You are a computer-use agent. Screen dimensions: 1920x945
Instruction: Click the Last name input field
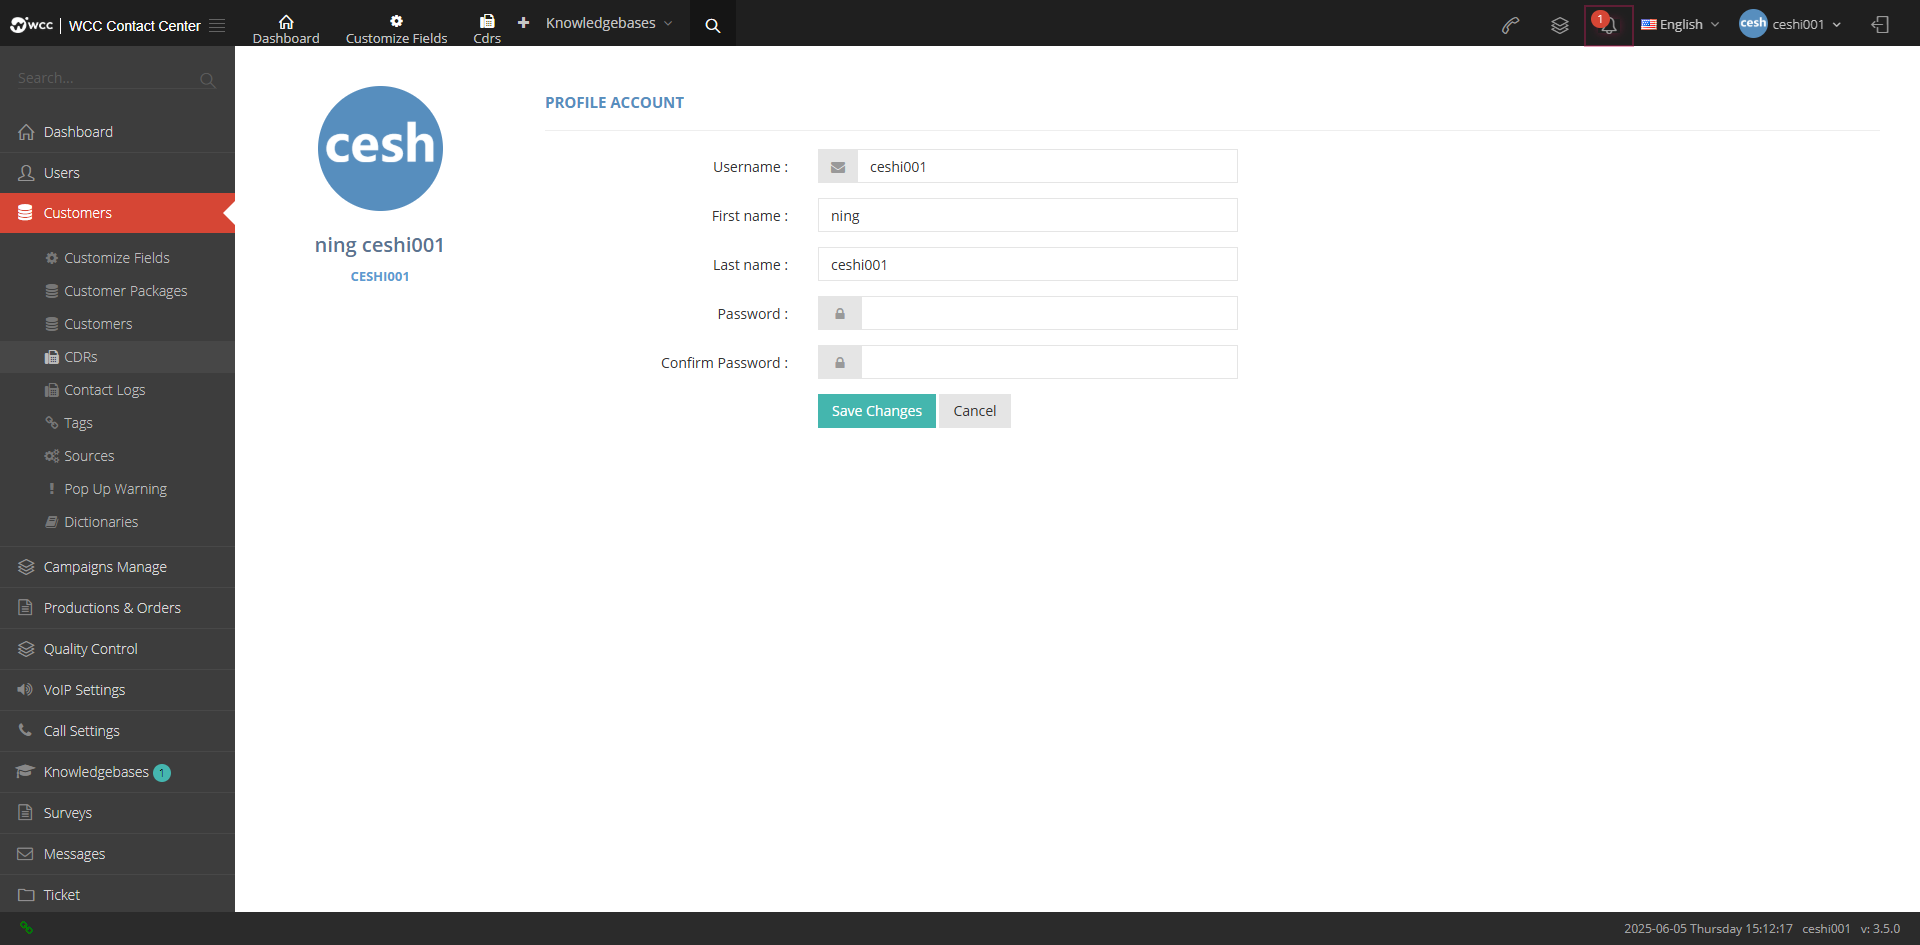click(x=1027, y=264)
